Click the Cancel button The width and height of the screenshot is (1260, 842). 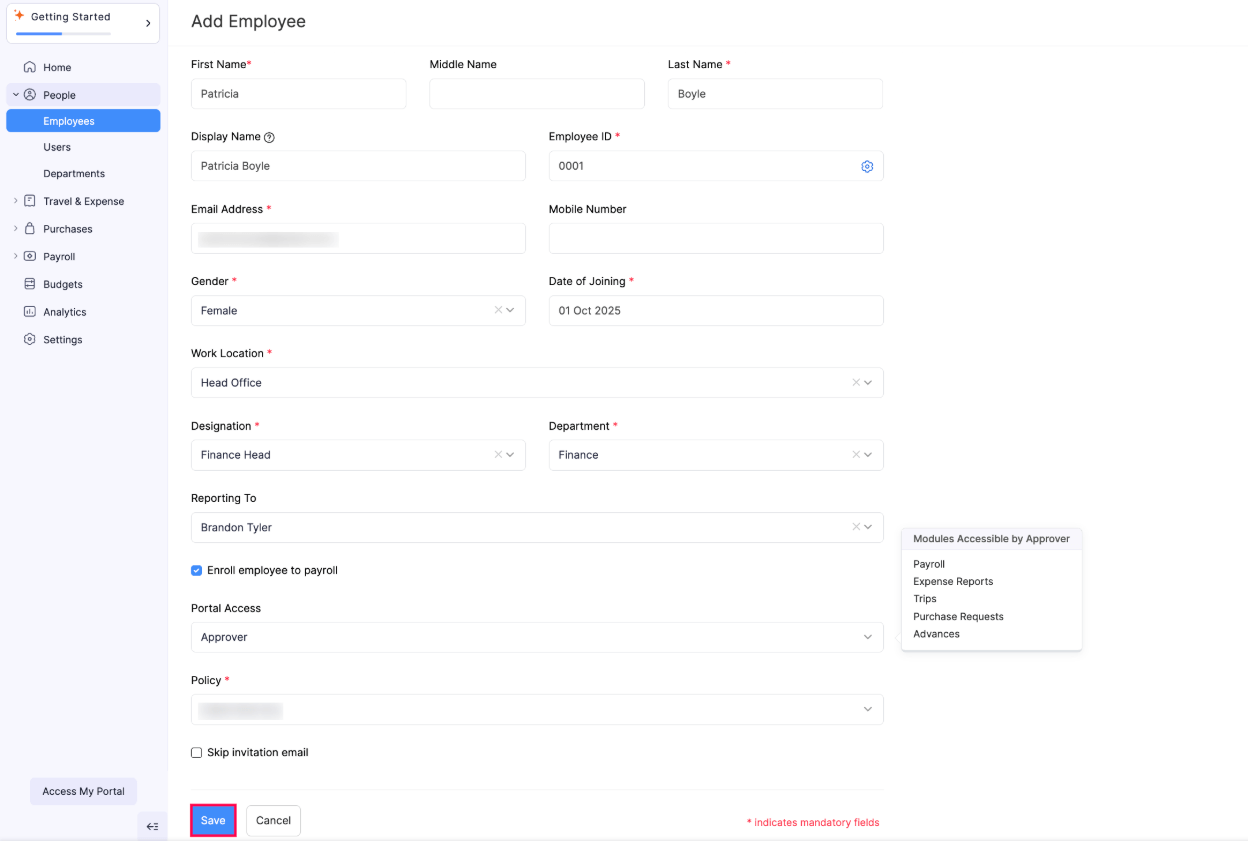(273, 821)
